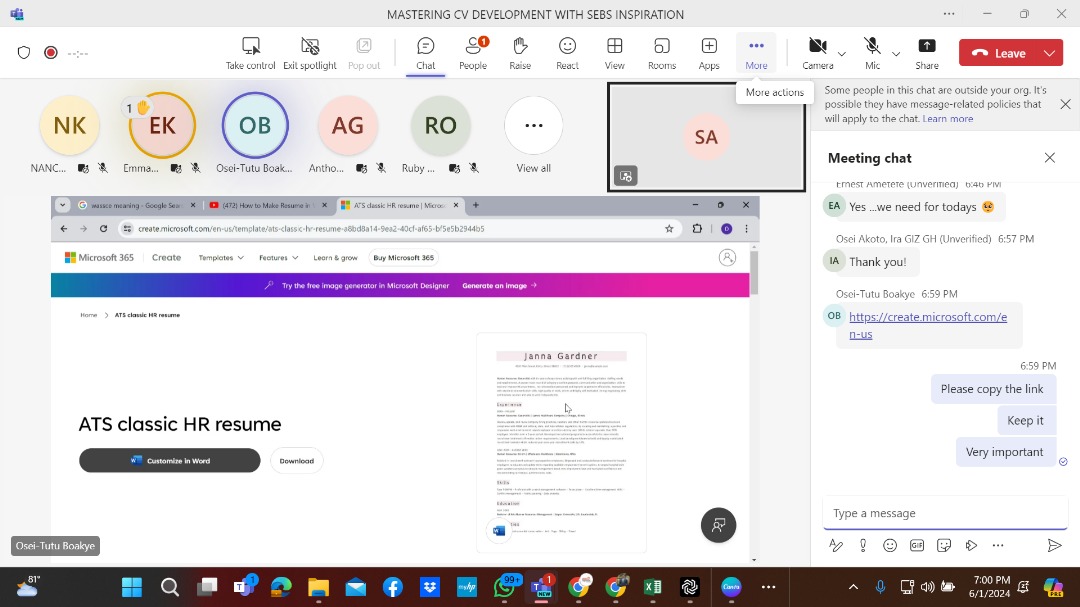Open dropdown arrow beside Leave button
Screen dimensions: 1080x607
[x=1049, y=53]
